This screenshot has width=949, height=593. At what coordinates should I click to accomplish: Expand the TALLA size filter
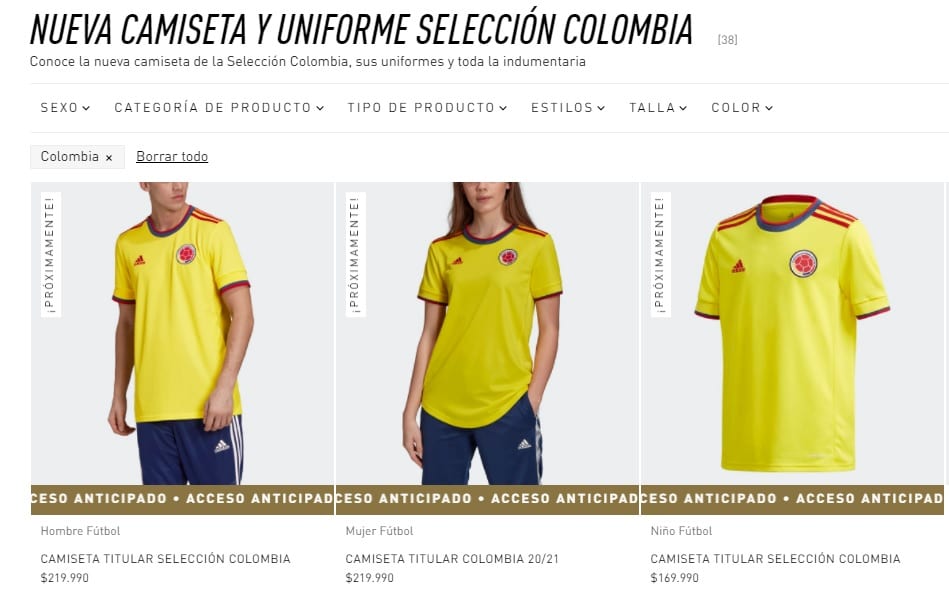[658, 108]
